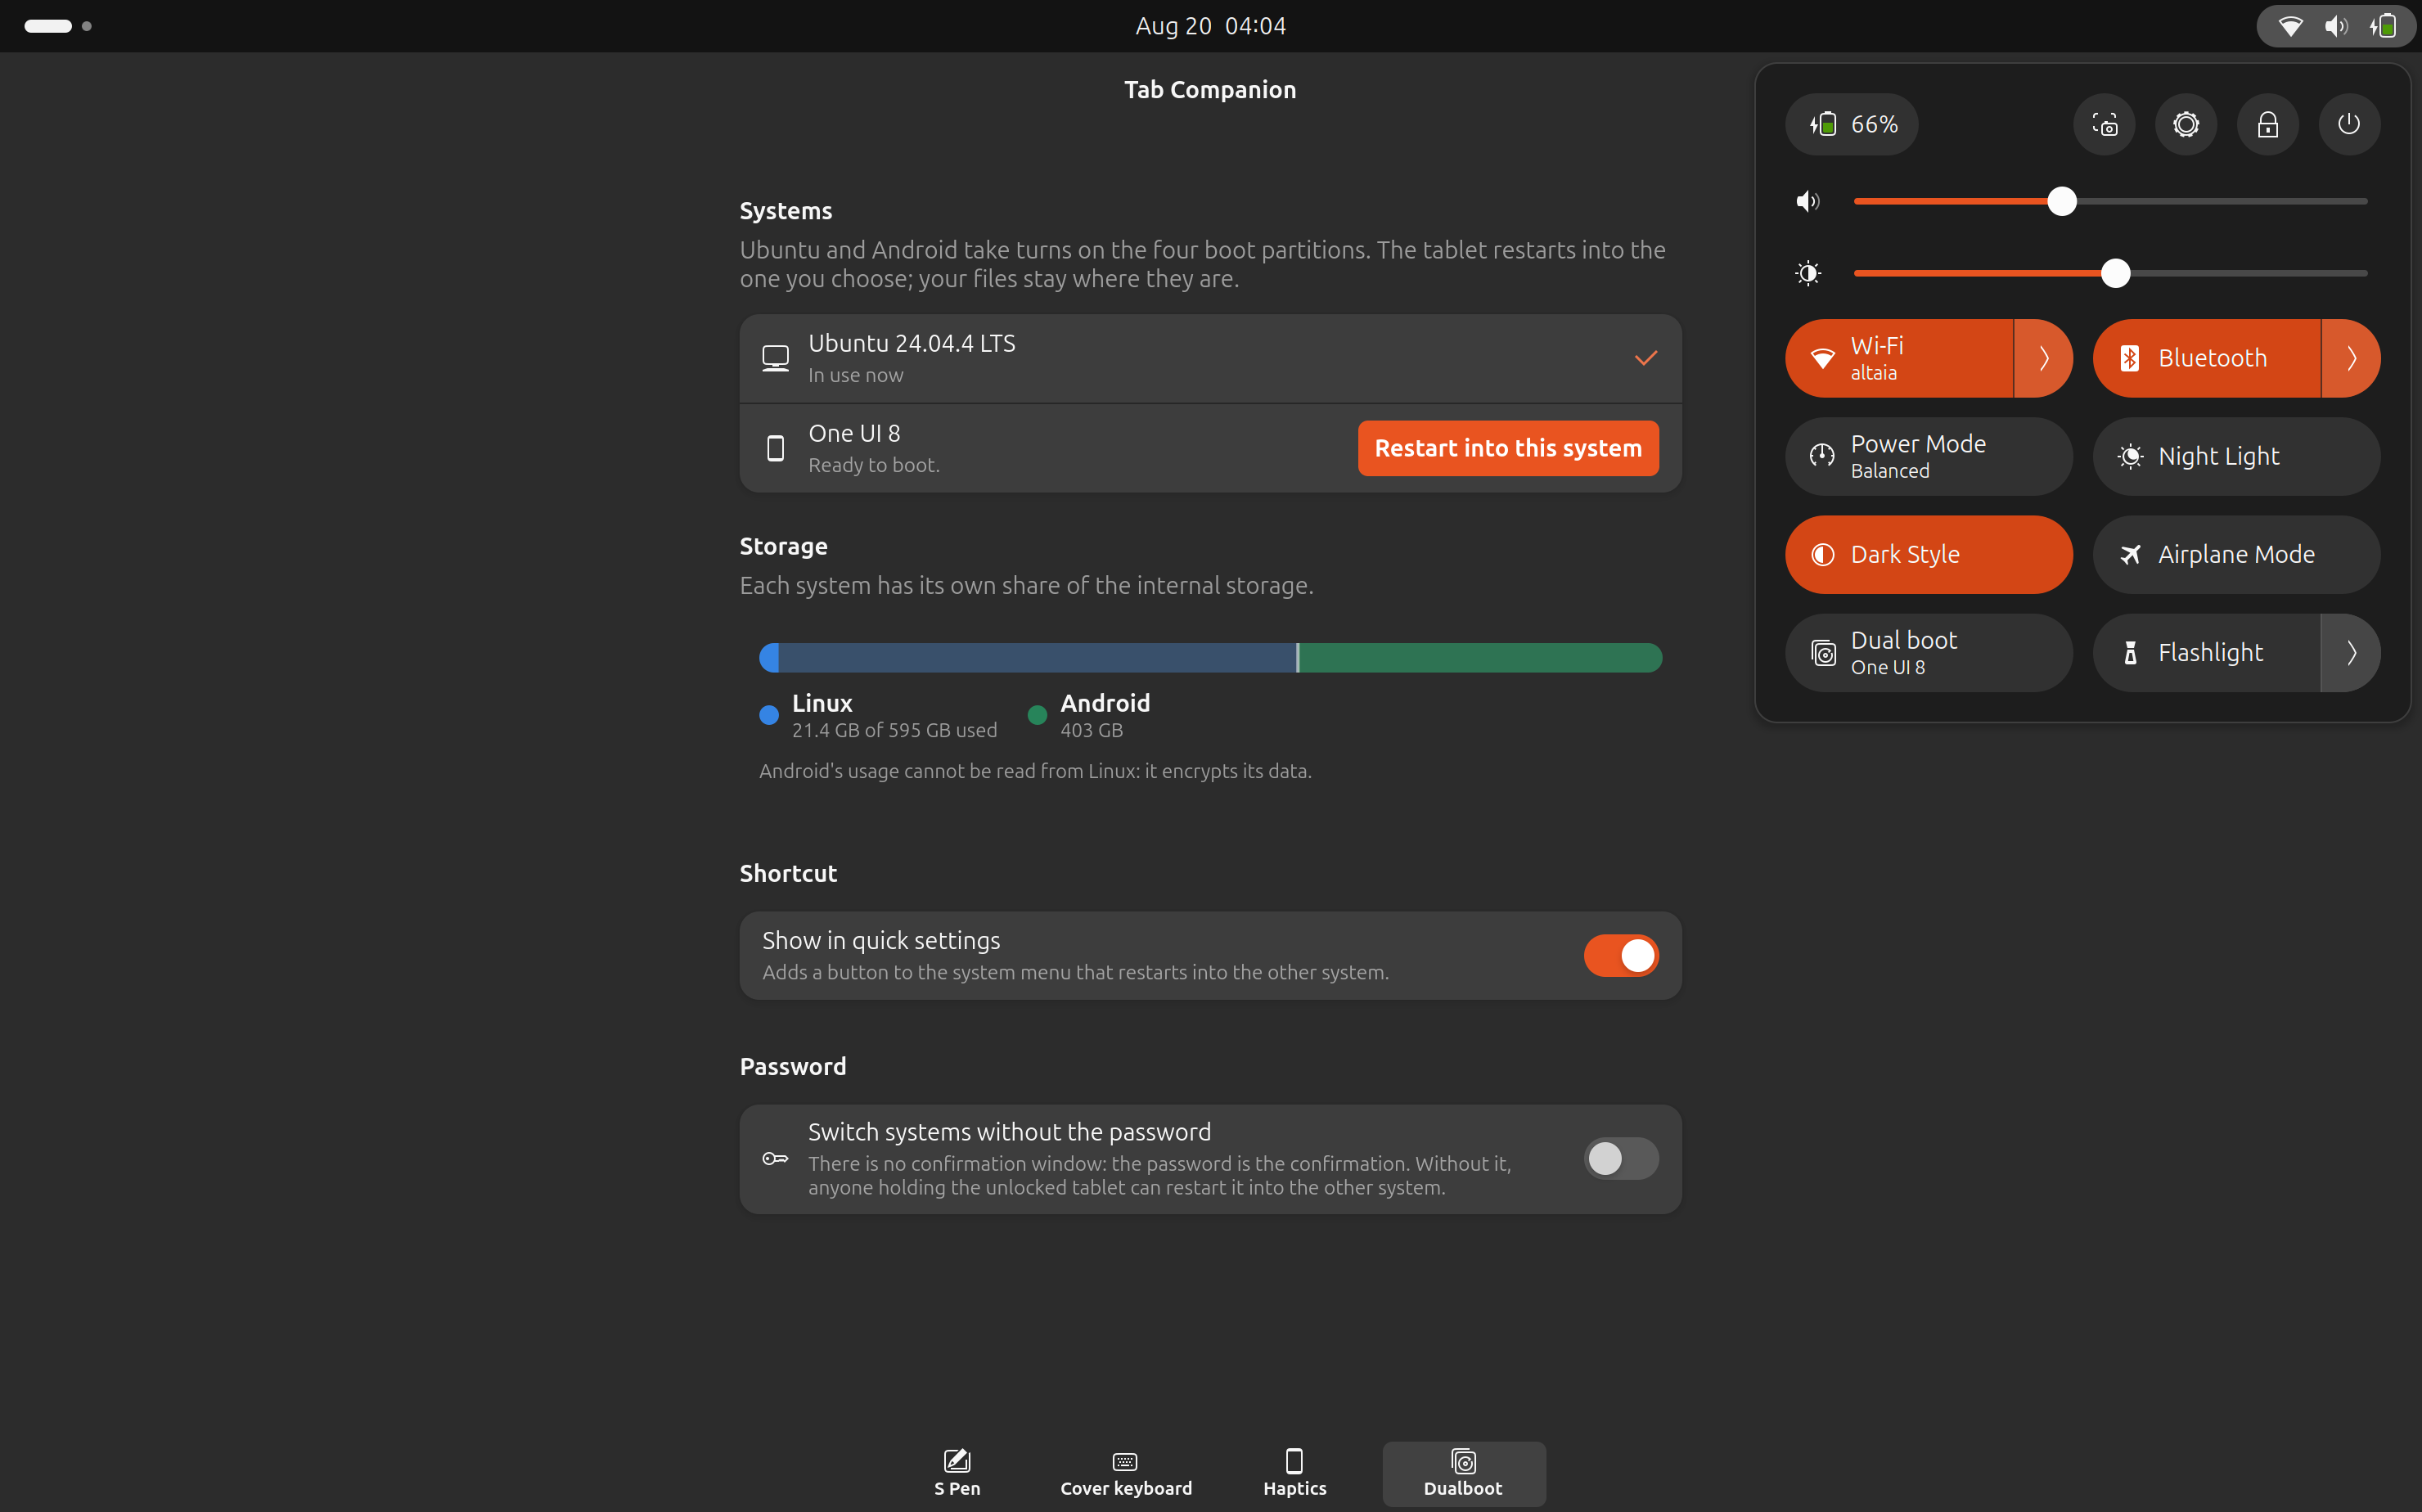Click the Systems section heading
Image resolution: width=2422 pixels, height=1512 pixels.
(x=785, y=211)
